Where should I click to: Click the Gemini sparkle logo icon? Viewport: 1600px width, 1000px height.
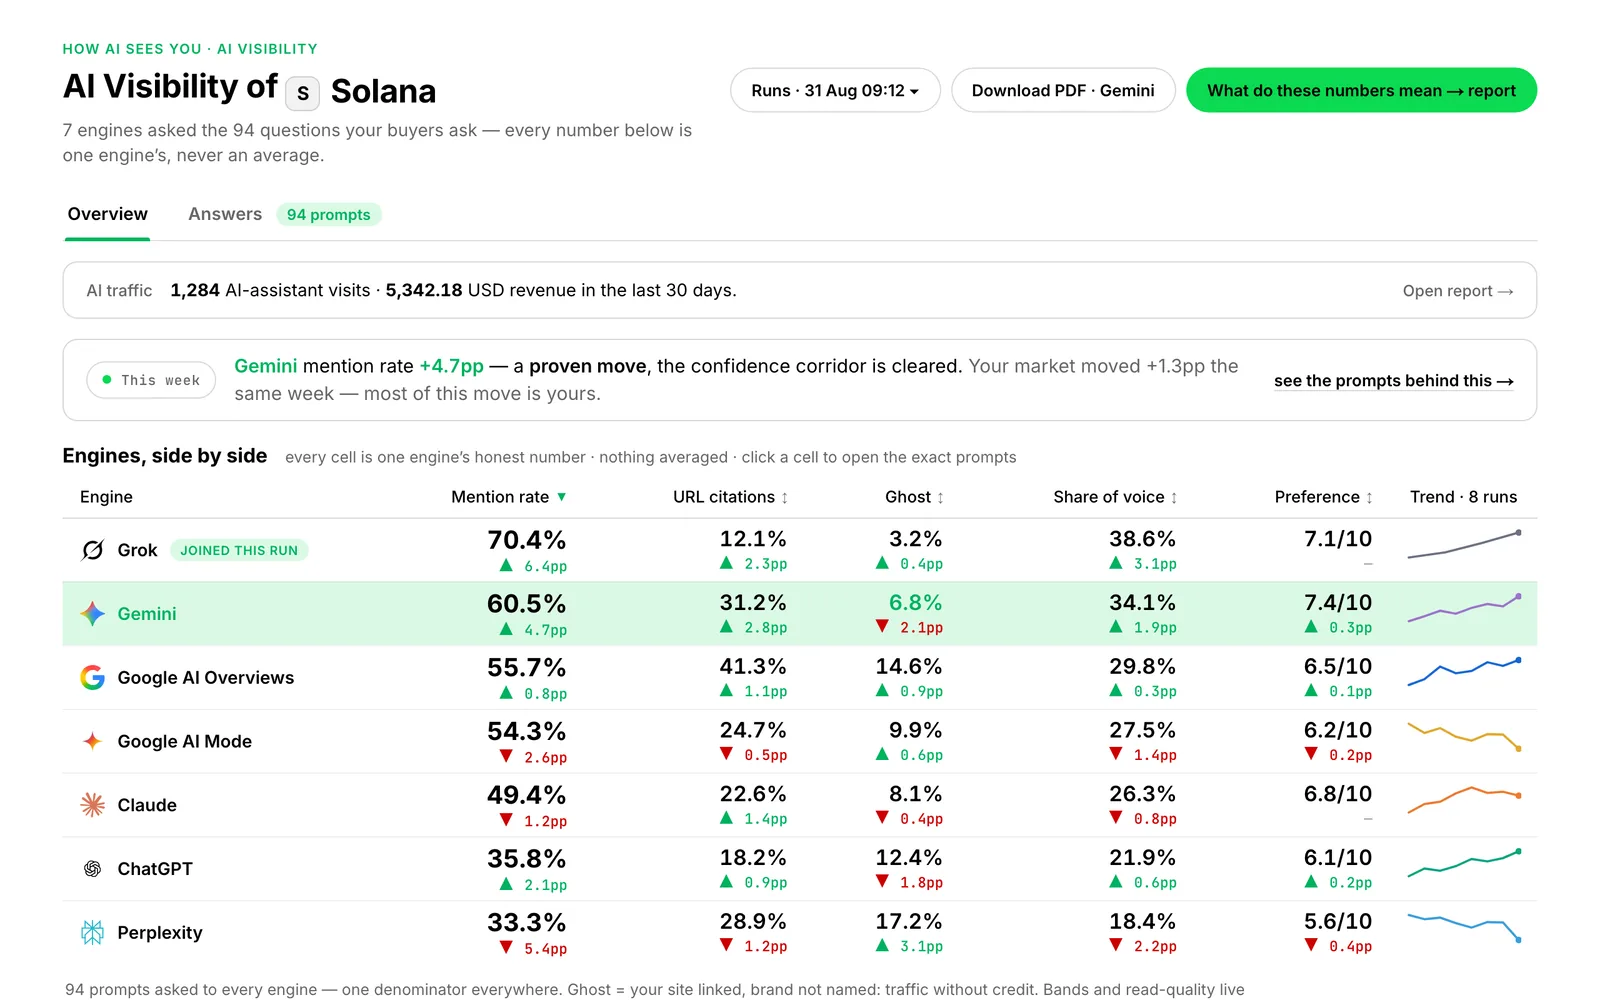tap(93, 614)
